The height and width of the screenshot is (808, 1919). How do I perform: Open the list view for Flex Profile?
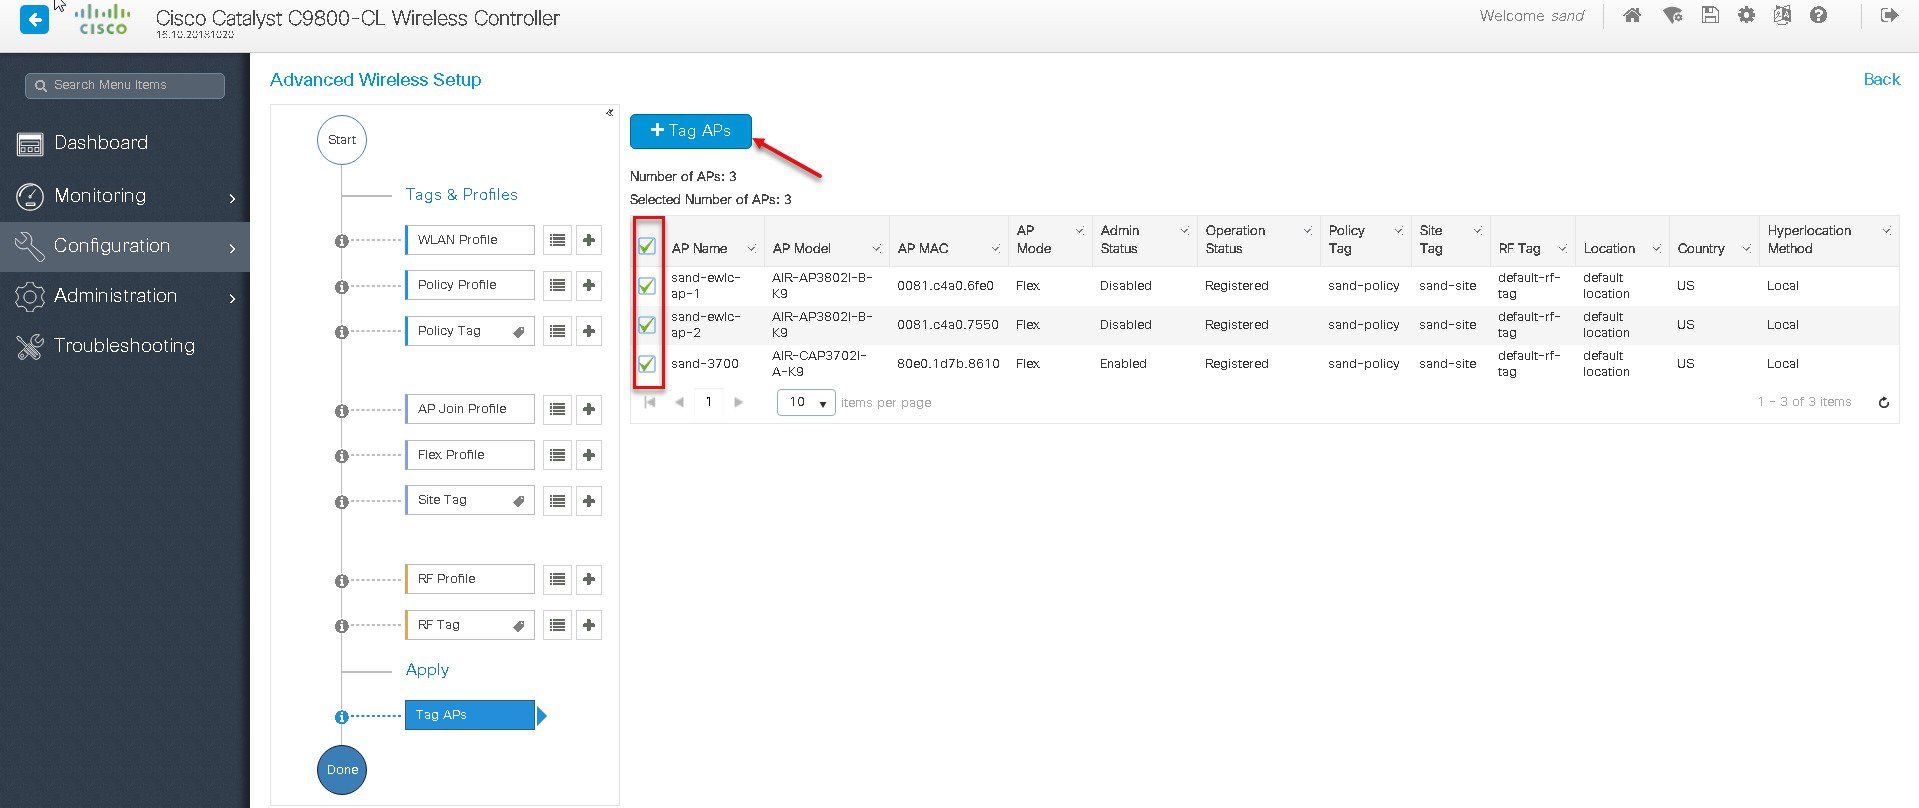coord(557,455)
